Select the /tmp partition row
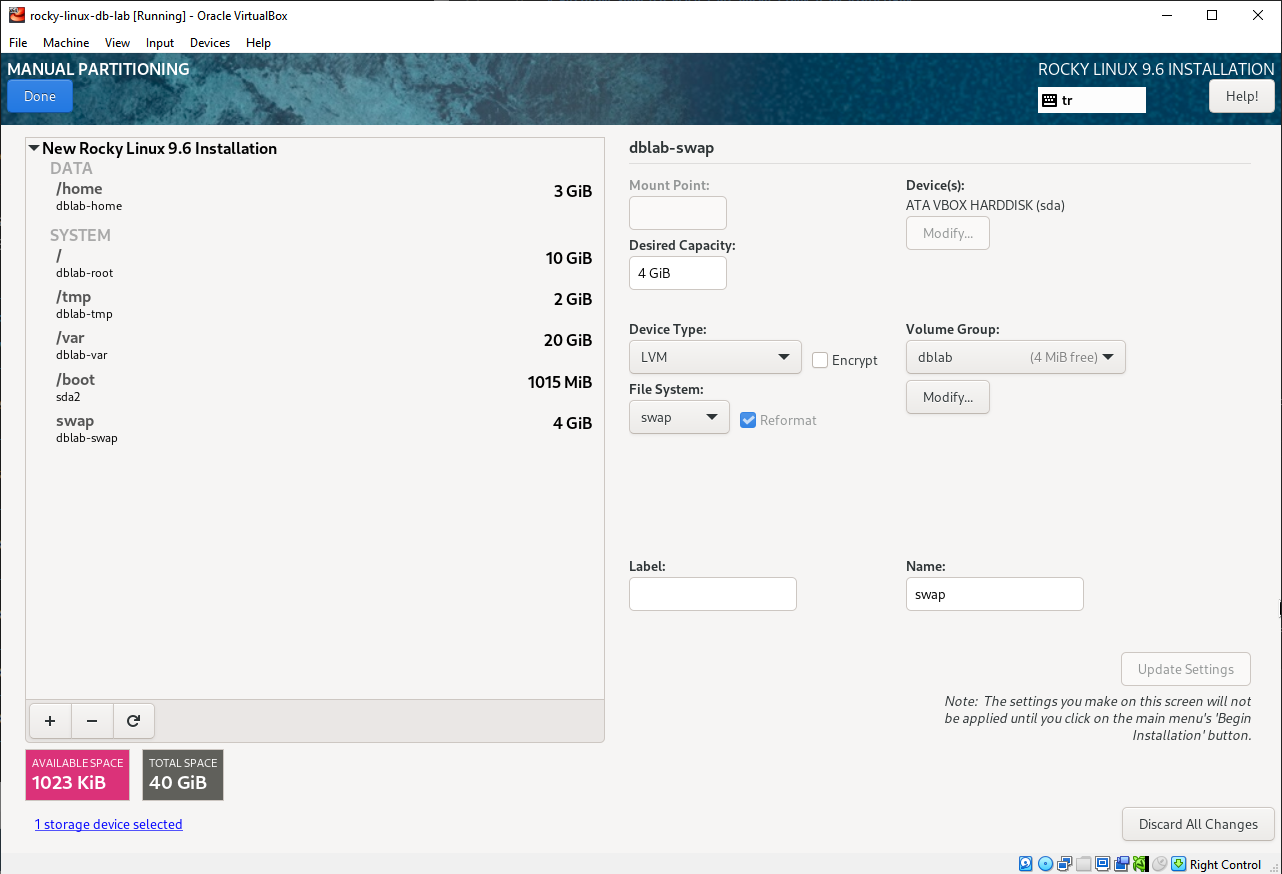 (x=314, y=304)
